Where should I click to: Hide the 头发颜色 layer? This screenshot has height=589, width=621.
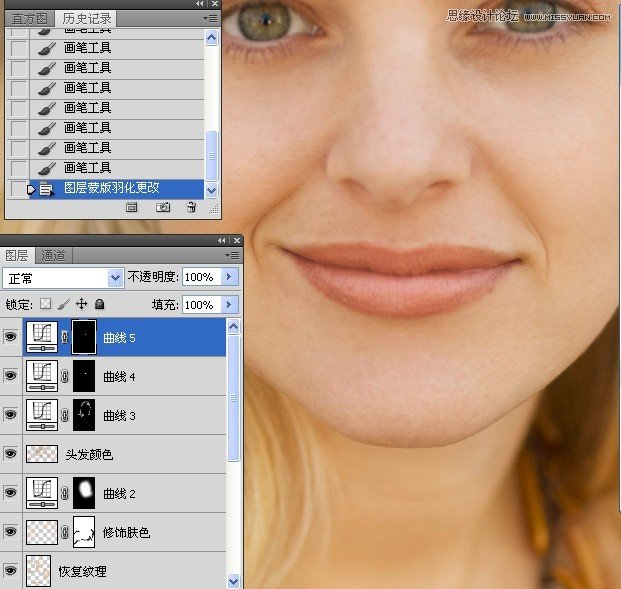[11, 454]
